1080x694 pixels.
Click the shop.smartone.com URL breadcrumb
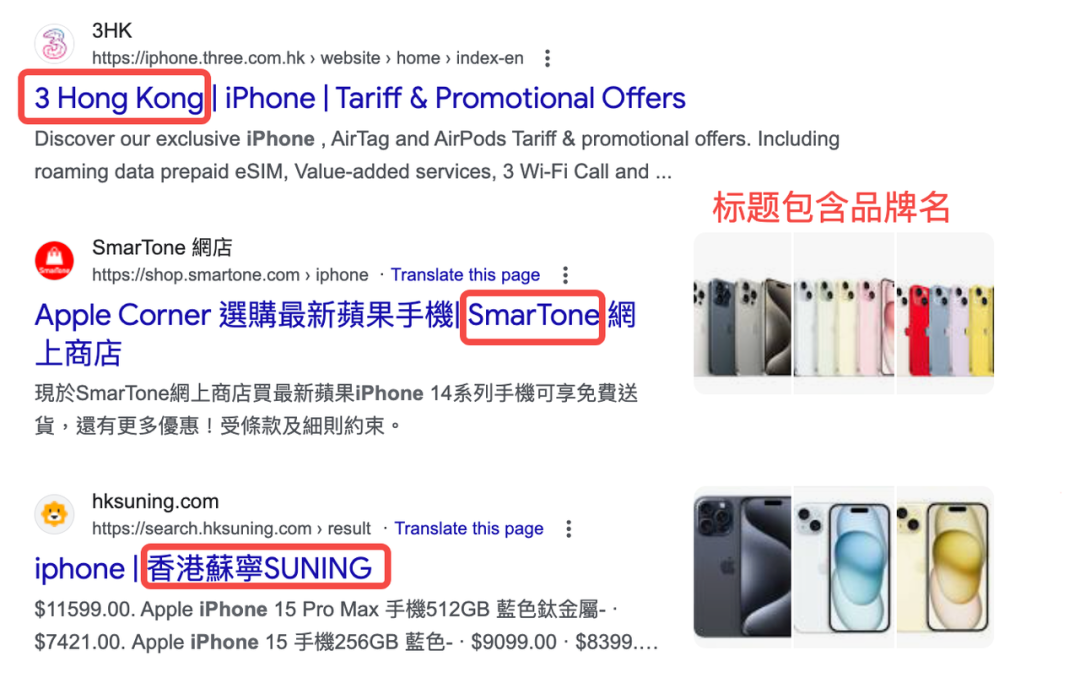[x=230, y=275]
